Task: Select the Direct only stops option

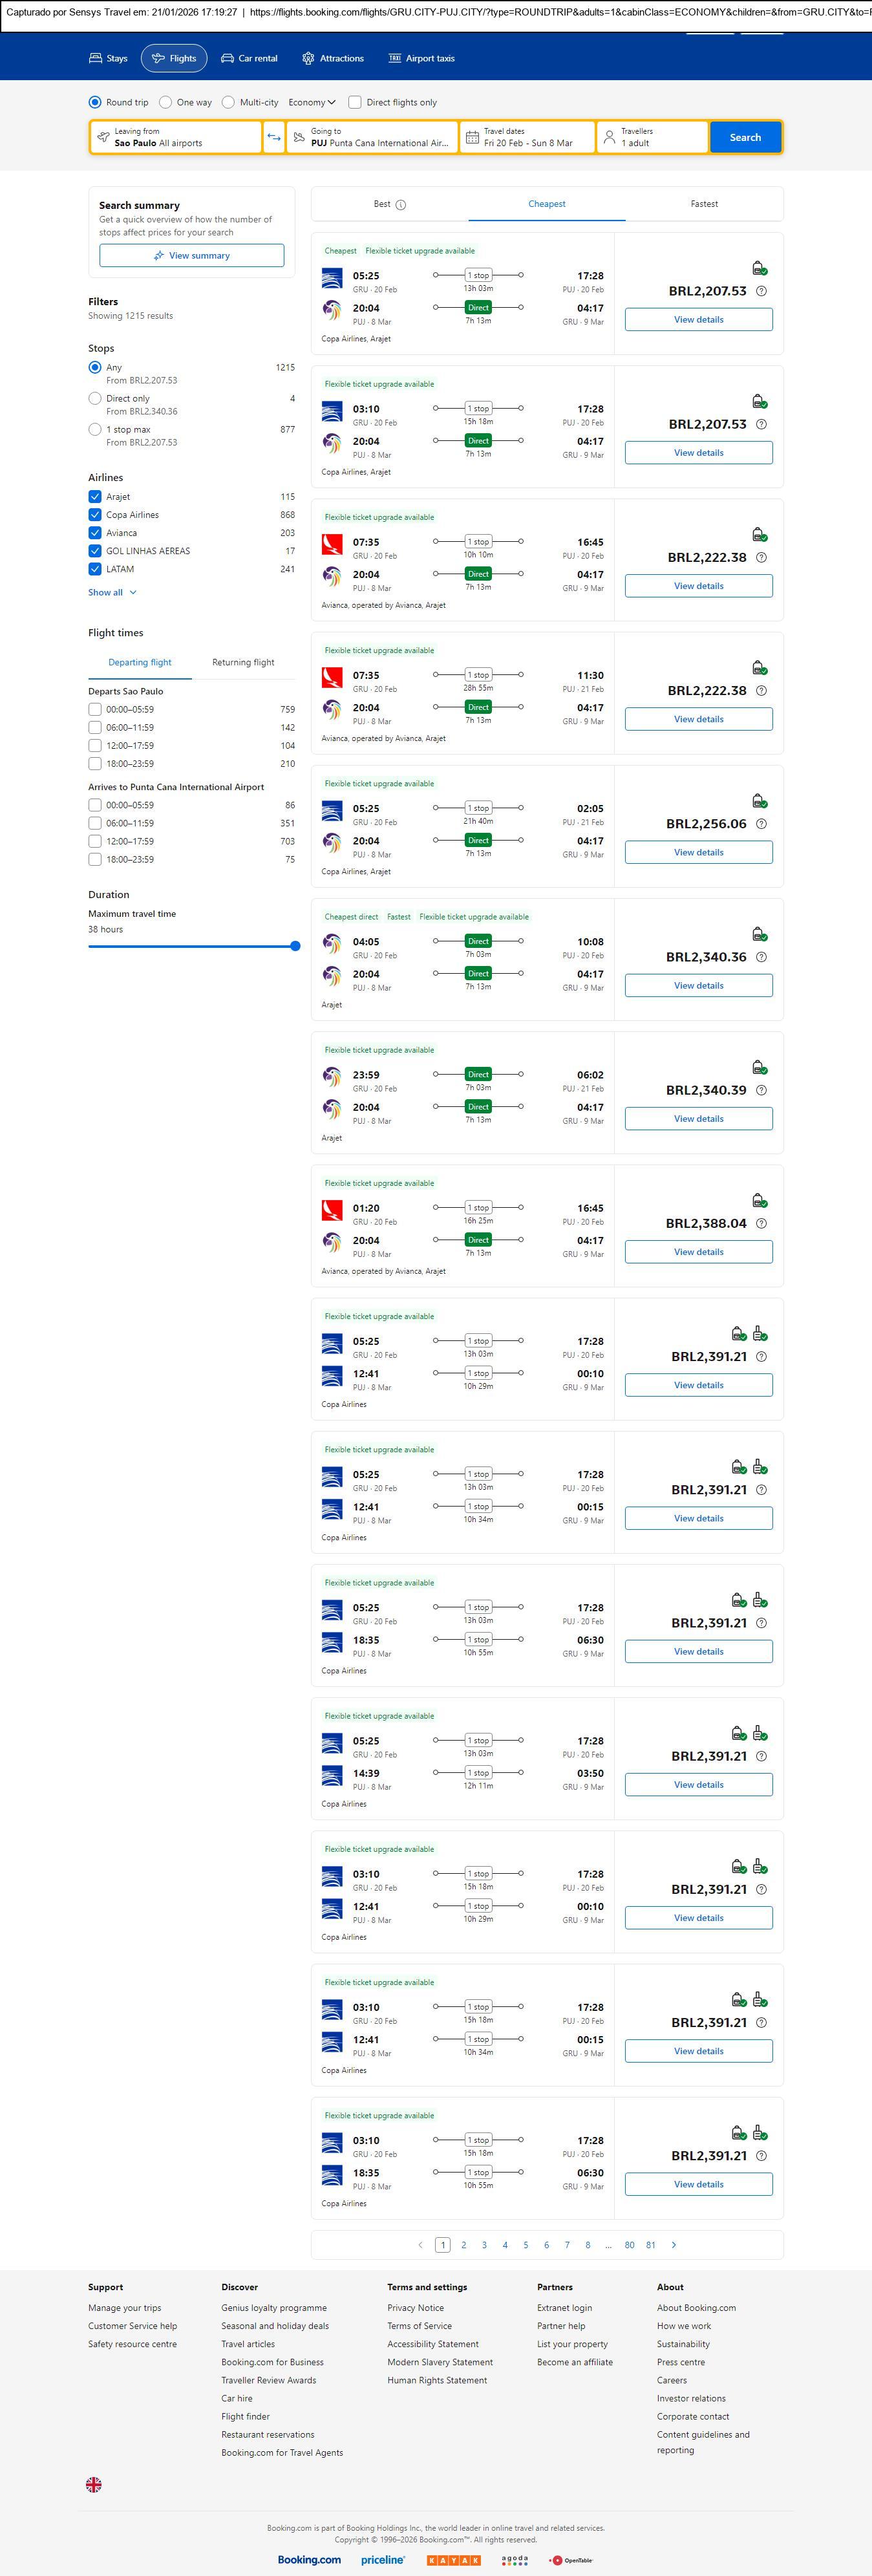Action: tap(95, 398)
